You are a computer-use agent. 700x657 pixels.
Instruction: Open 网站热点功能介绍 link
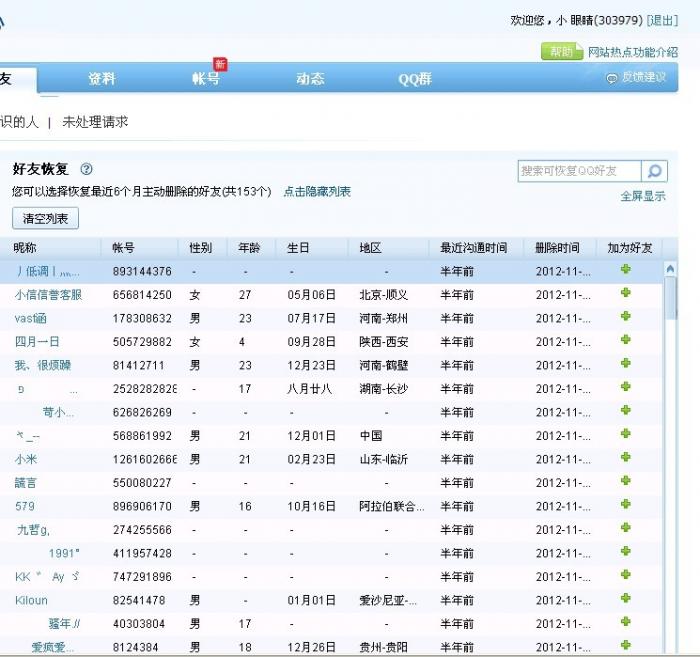(633, 52)
